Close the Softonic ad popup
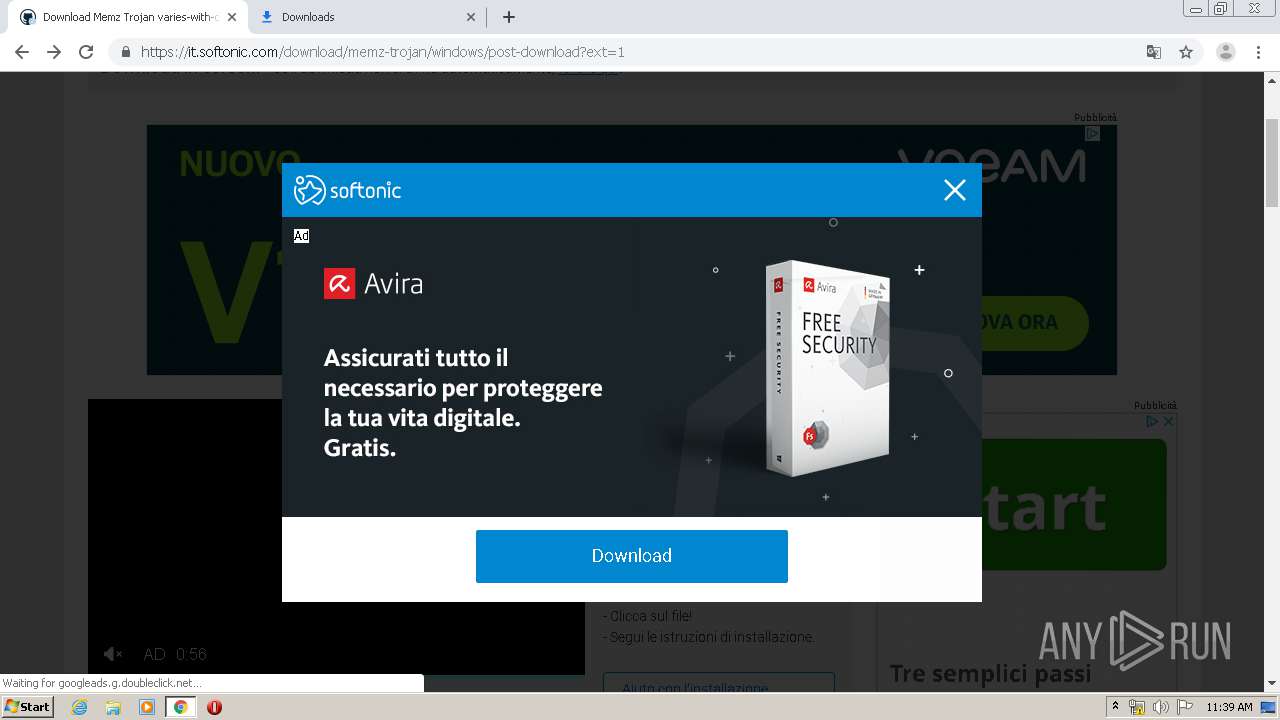Screen dimensions: 1280x720 tap(955, 190)
